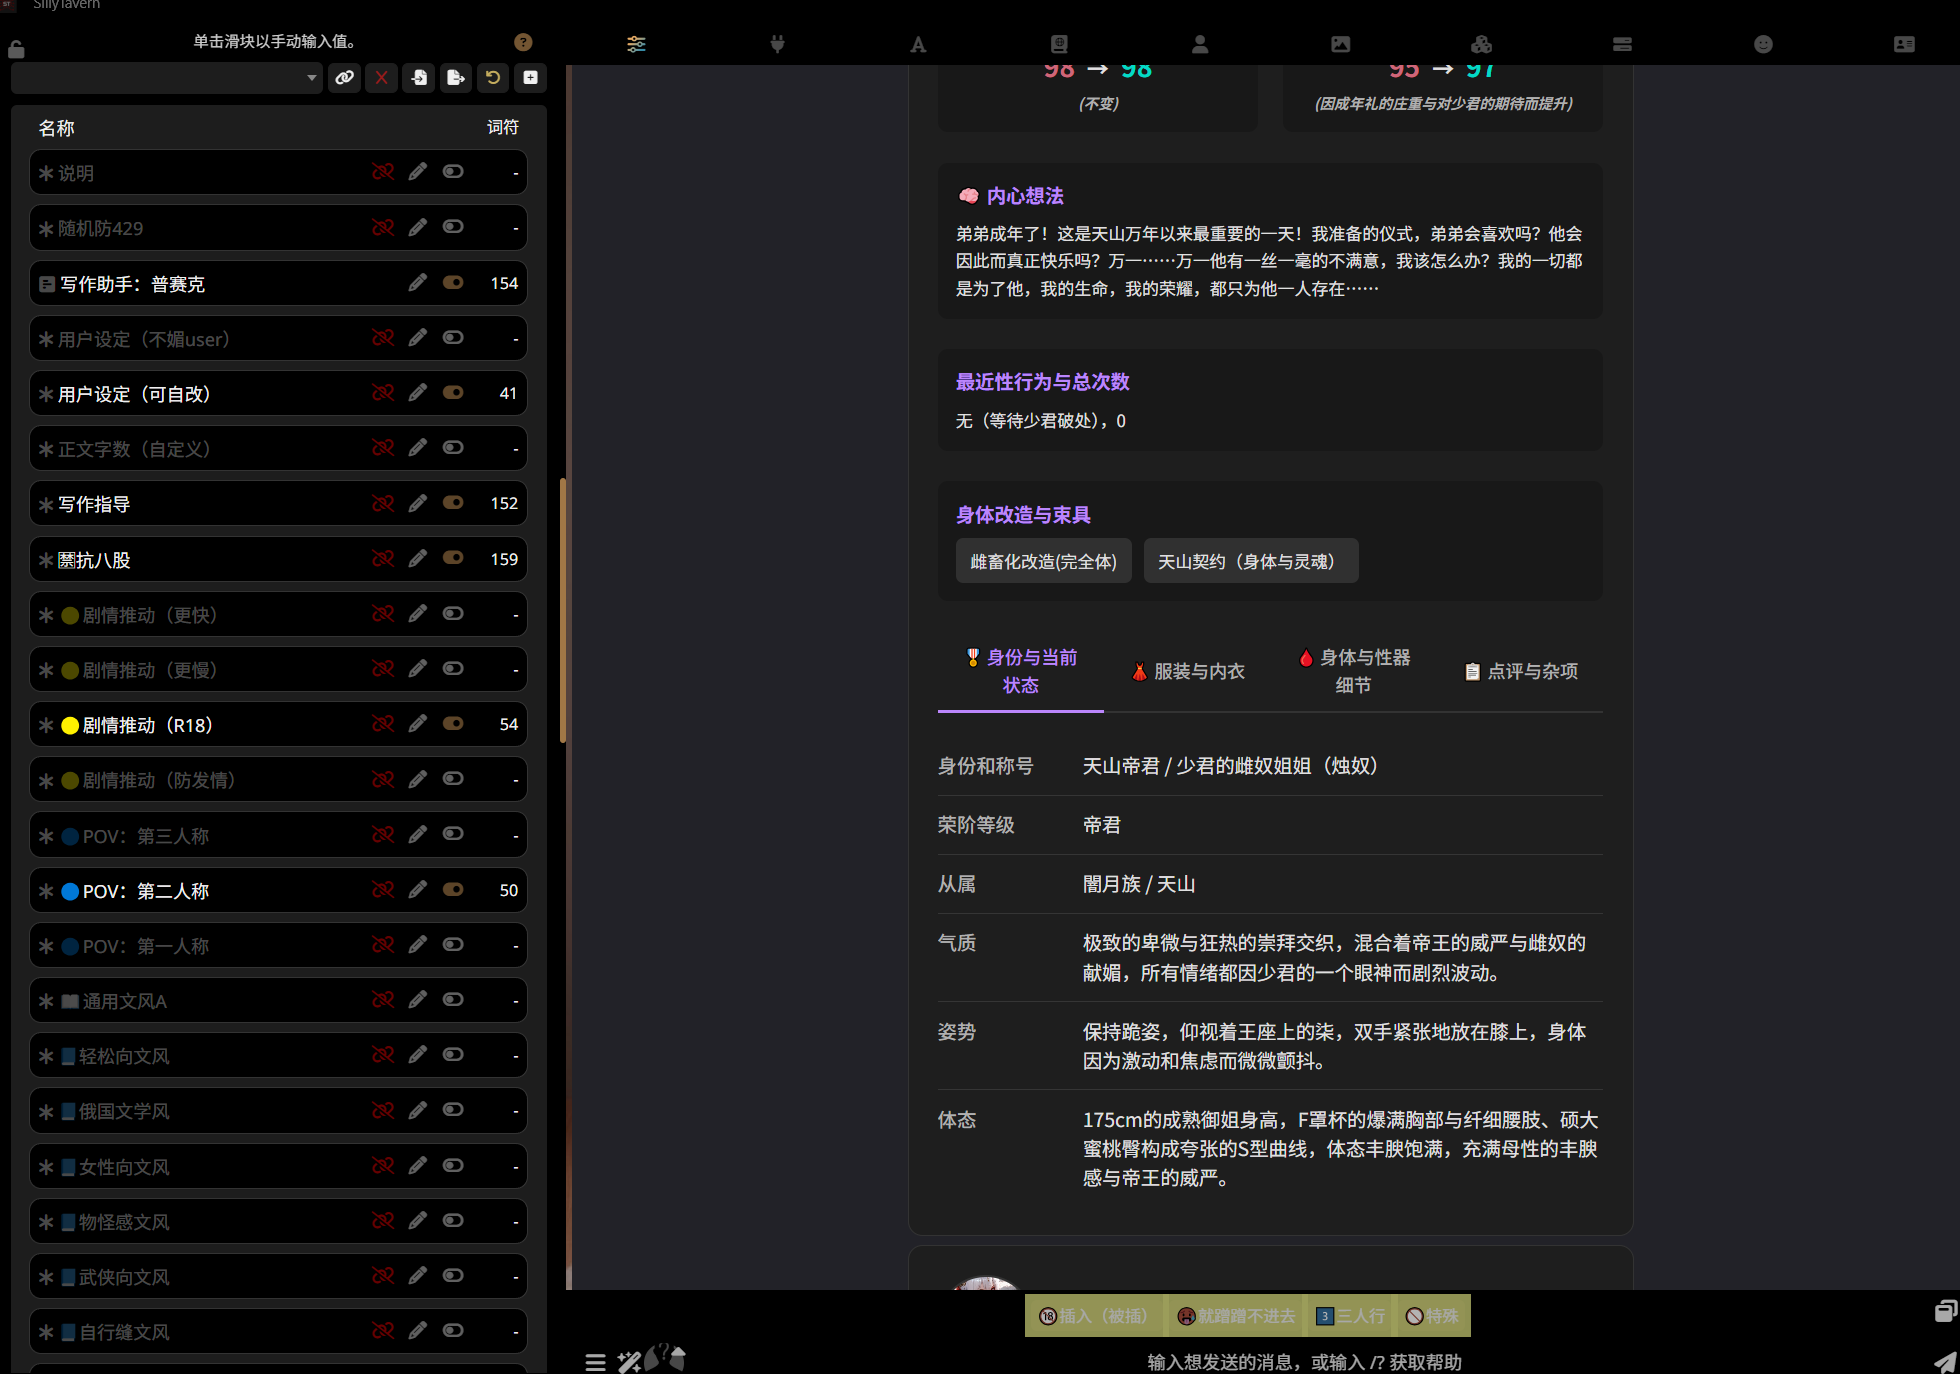The height and width of the screenshot is (1374, 1960).
Task: Switch to the 服装与内衣 tab
Action: coord(1187,671)
